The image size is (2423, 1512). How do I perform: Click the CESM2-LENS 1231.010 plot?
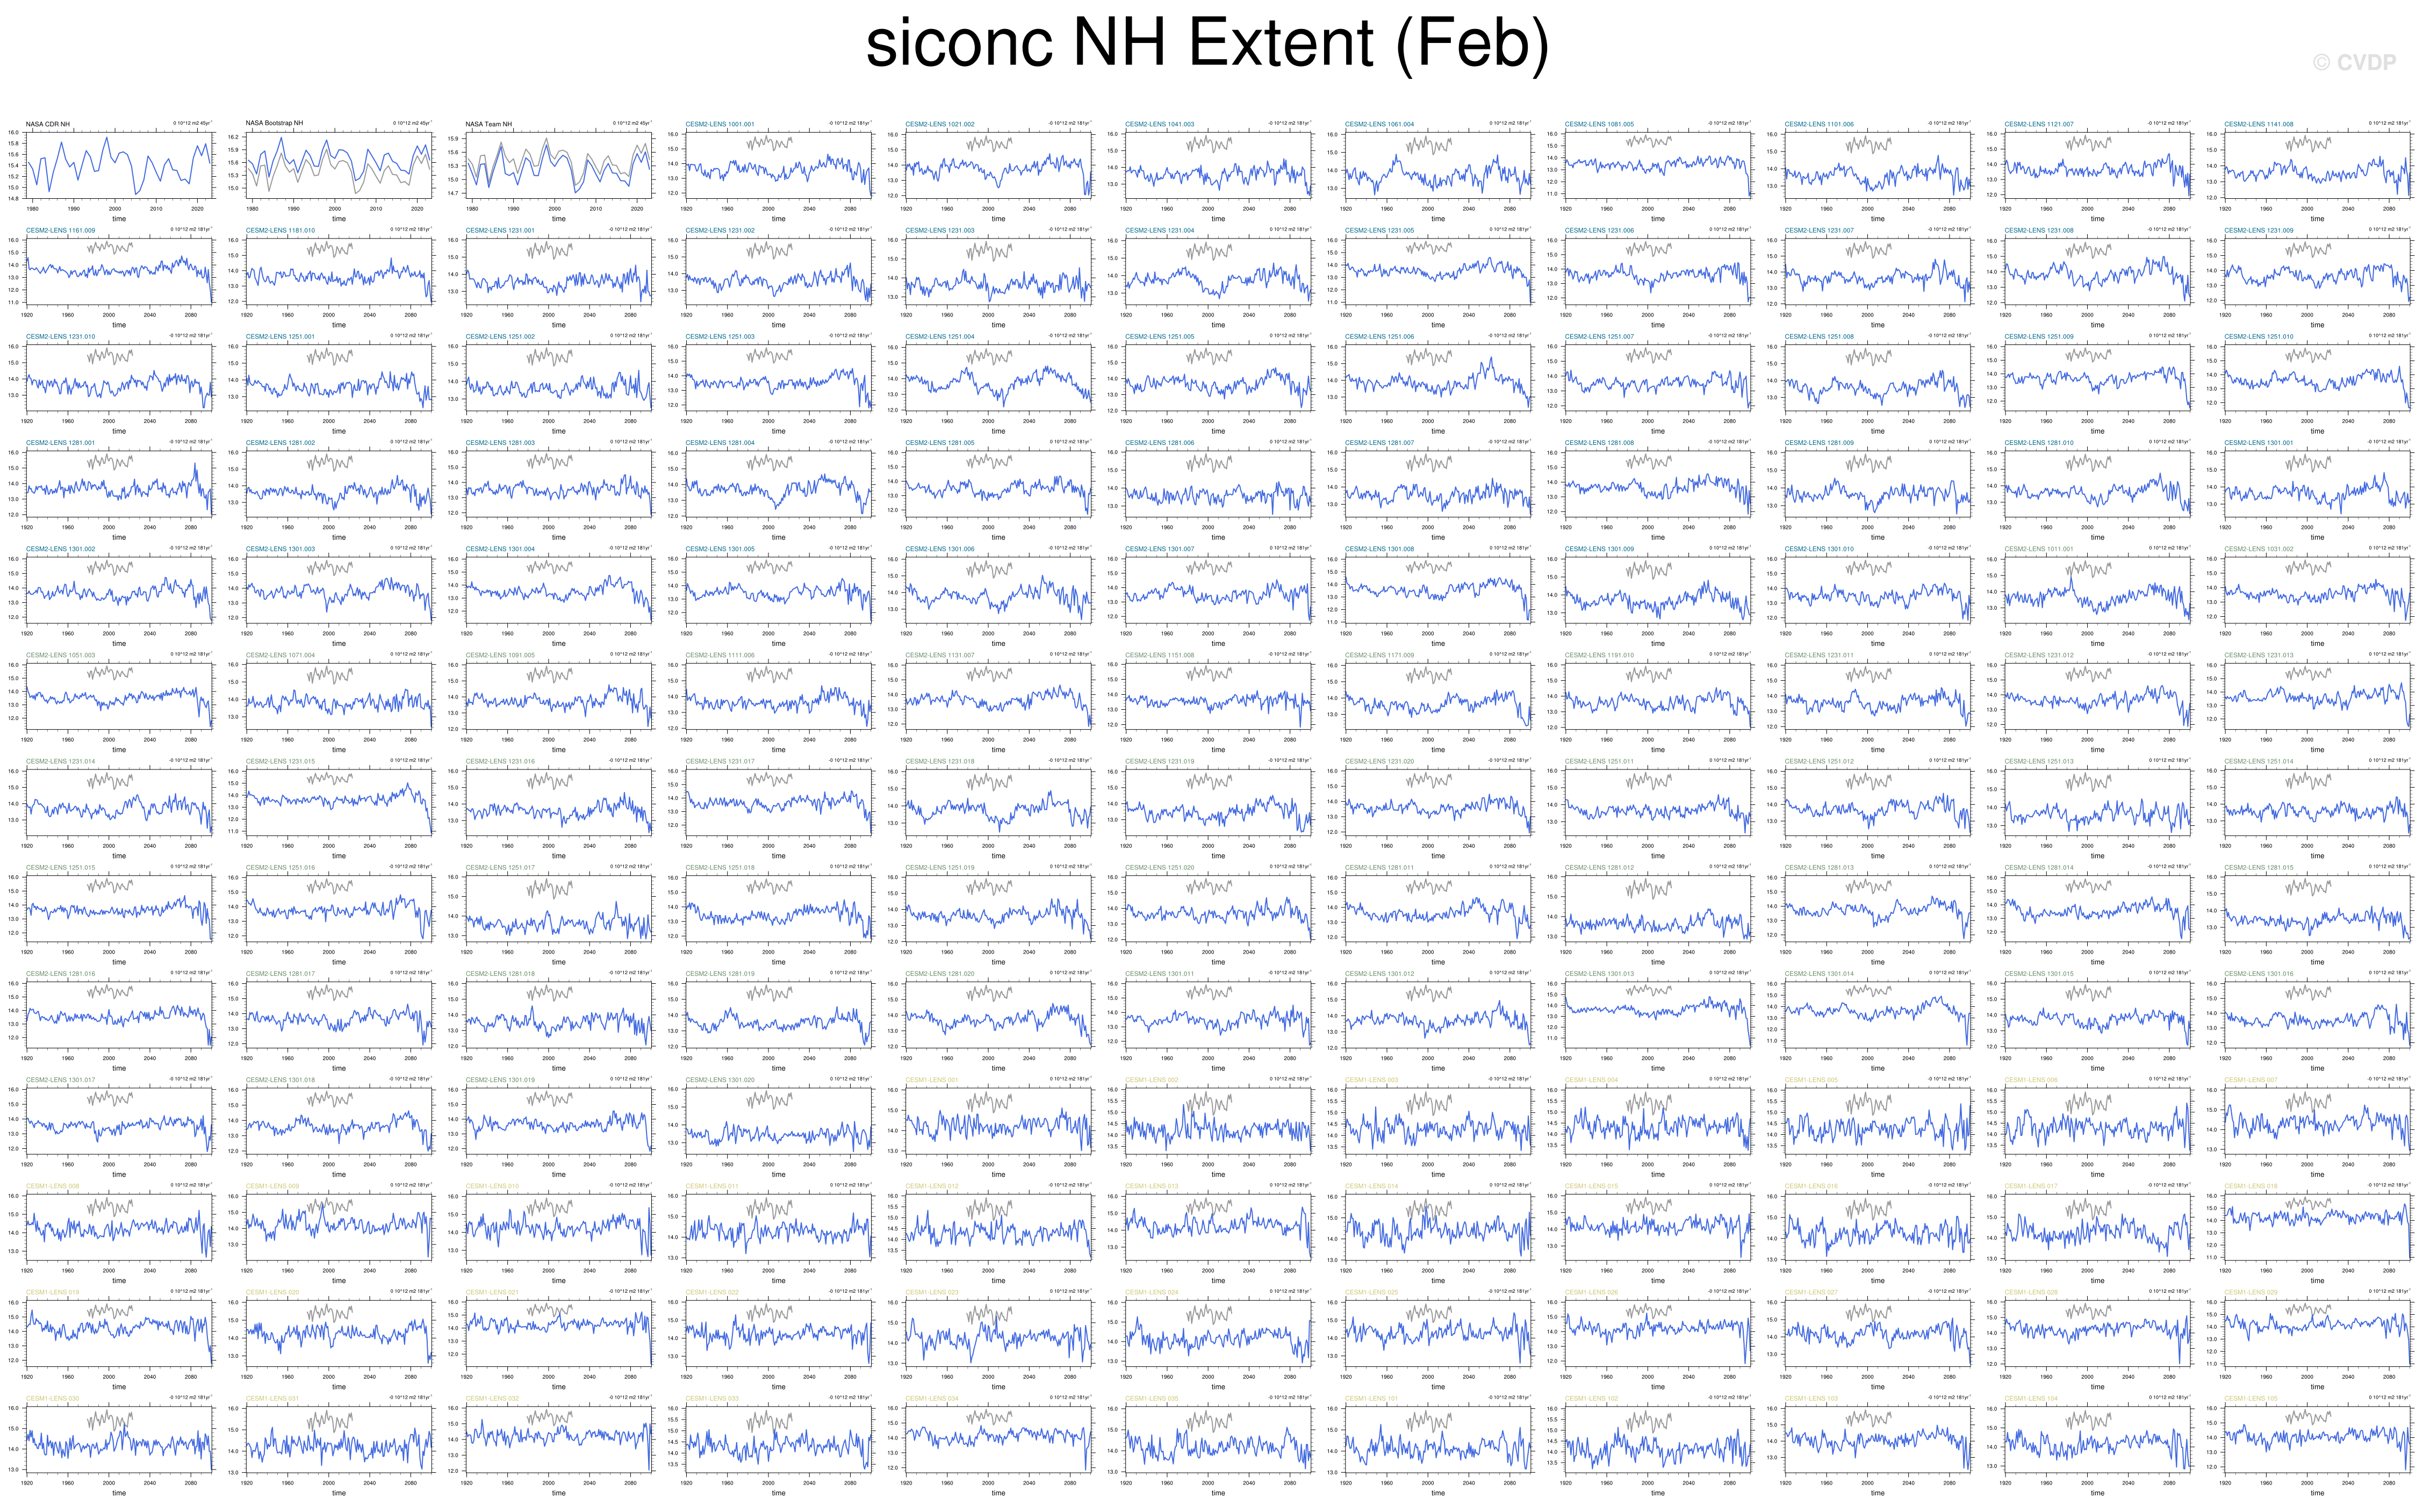click(119, 378)
